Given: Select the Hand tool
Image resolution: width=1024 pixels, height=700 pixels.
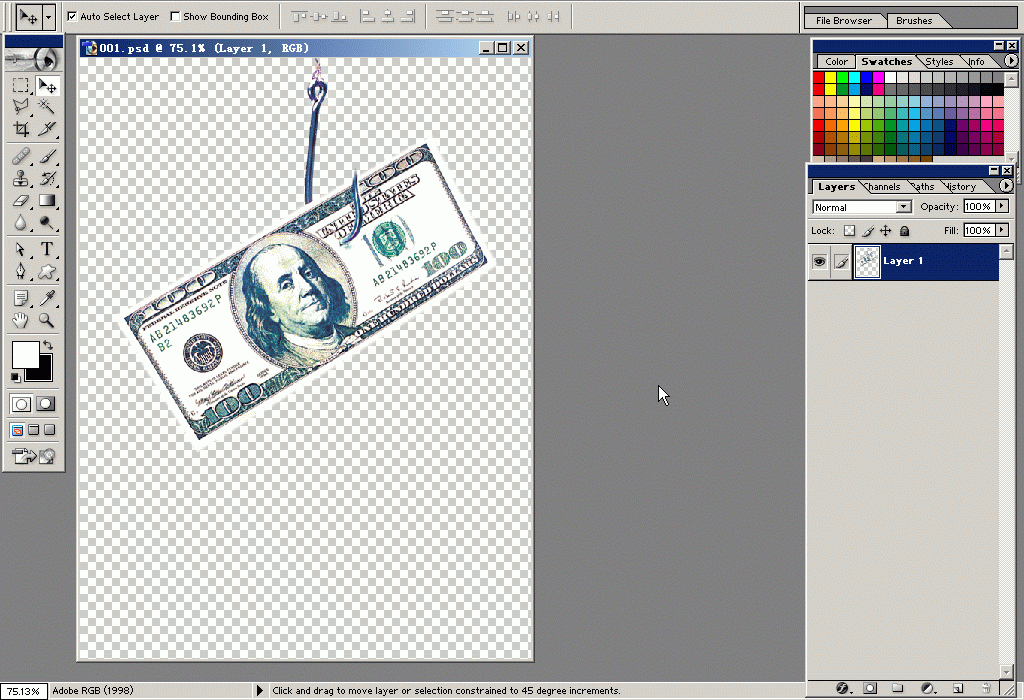Looking at the screenshot, I should click(21, 320).
